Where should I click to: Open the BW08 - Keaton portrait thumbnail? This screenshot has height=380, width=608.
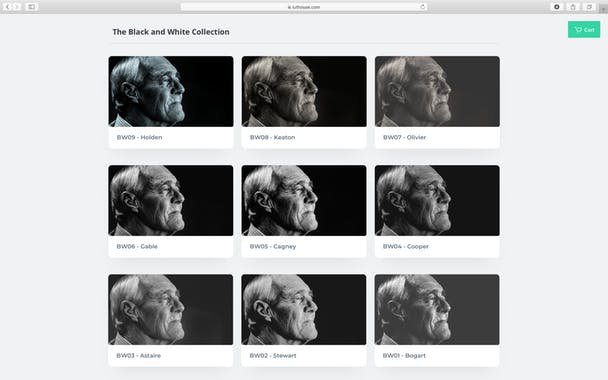304,91
